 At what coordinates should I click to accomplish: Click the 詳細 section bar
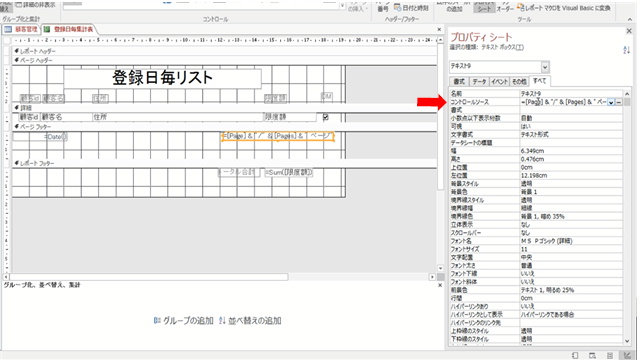point(224,108)
